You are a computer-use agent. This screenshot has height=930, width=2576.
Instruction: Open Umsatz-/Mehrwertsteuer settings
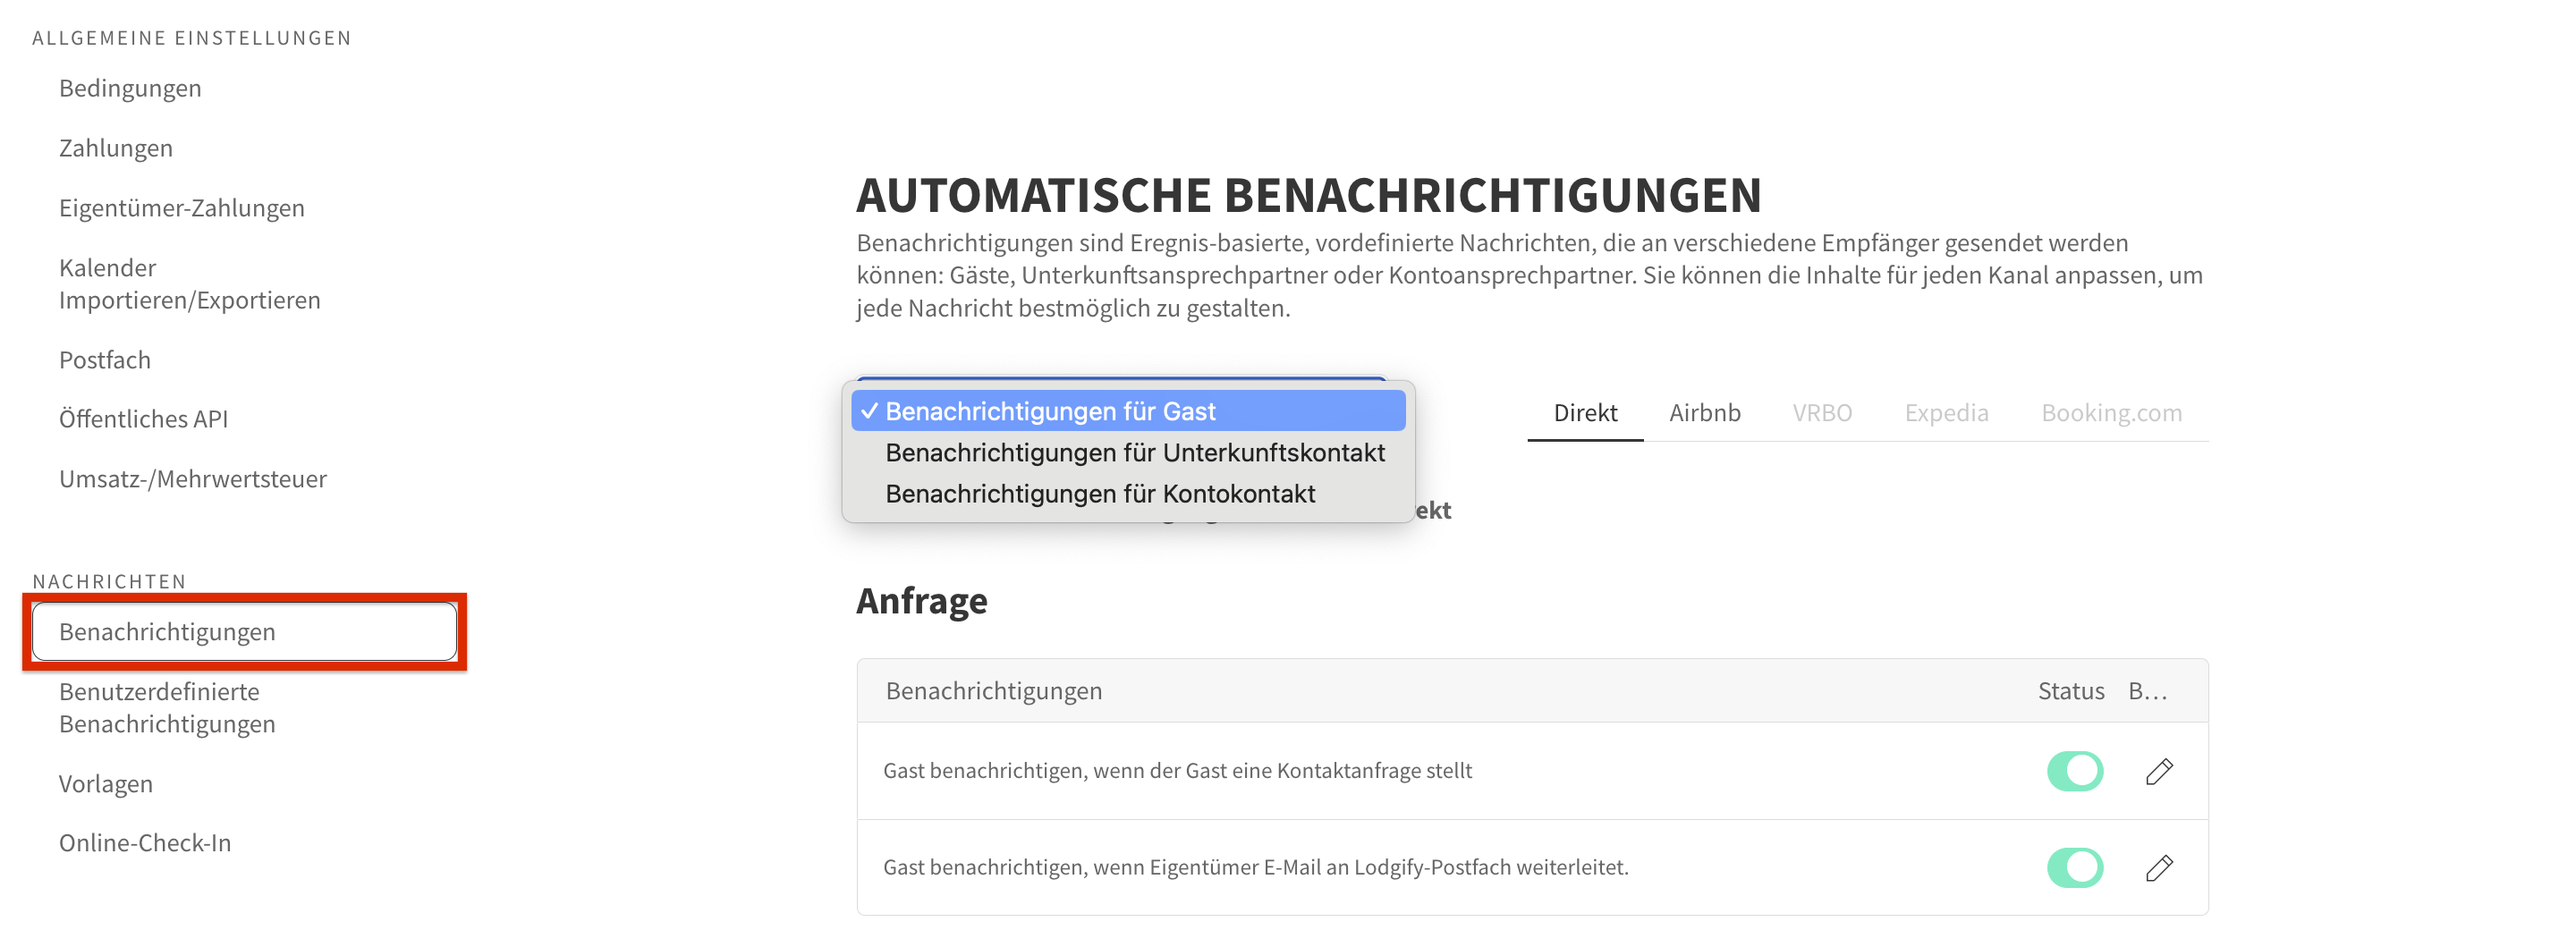click(193, 478)
